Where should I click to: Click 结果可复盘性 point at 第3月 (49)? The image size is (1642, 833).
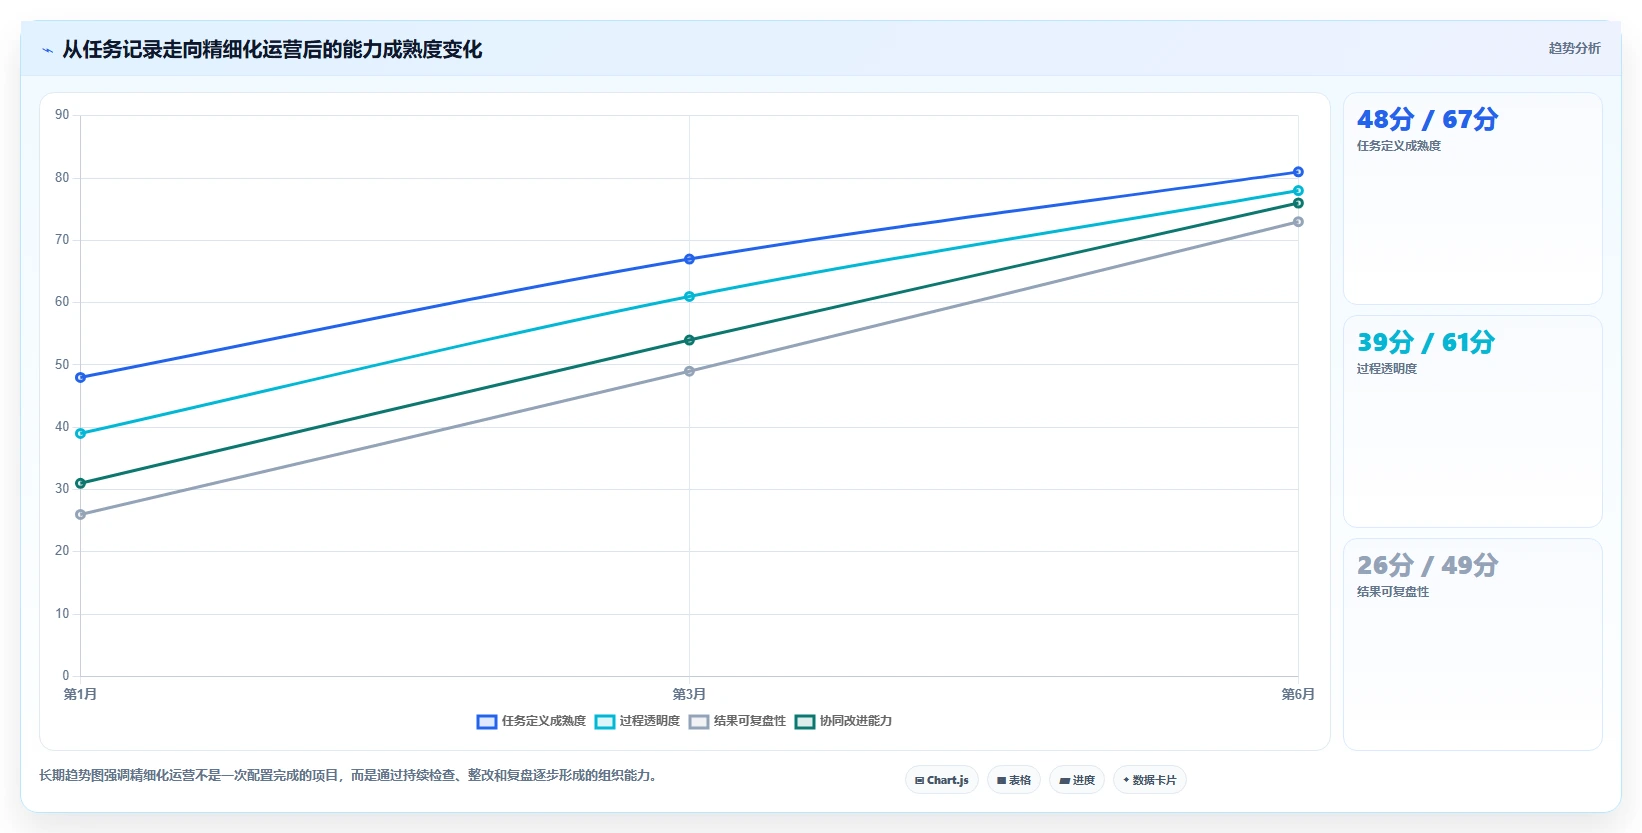coord(689,371)
